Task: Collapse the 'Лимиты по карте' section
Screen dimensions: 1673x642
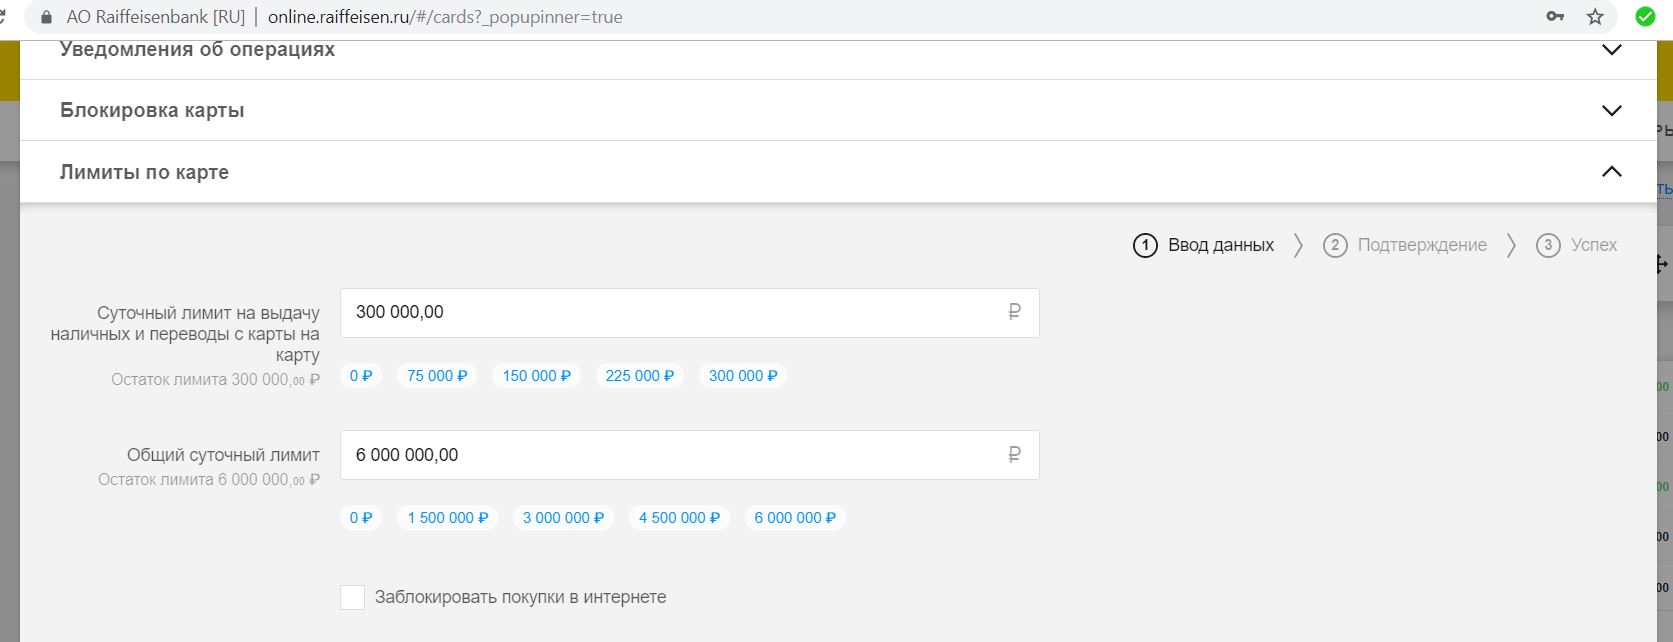Action: (x=1611, y=172)
